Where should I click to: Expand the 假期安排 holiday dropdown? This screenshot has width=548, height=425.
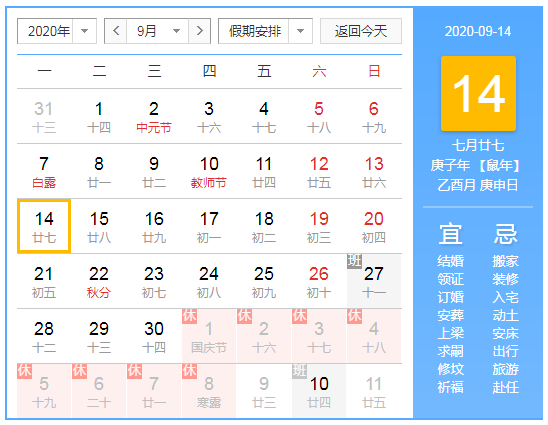pyautogui.click(x=265, y=31)
